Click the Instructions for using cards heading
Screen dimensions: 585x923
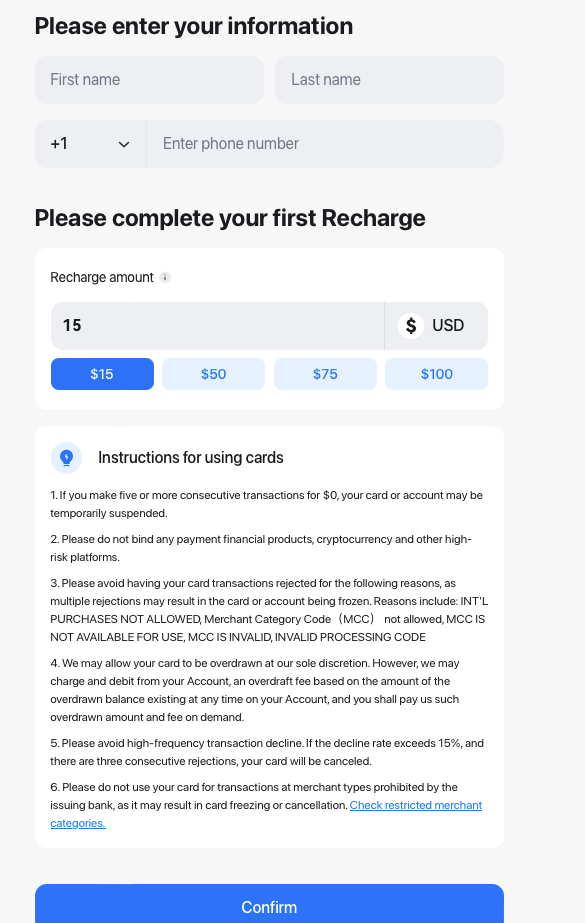coord(191,458)
